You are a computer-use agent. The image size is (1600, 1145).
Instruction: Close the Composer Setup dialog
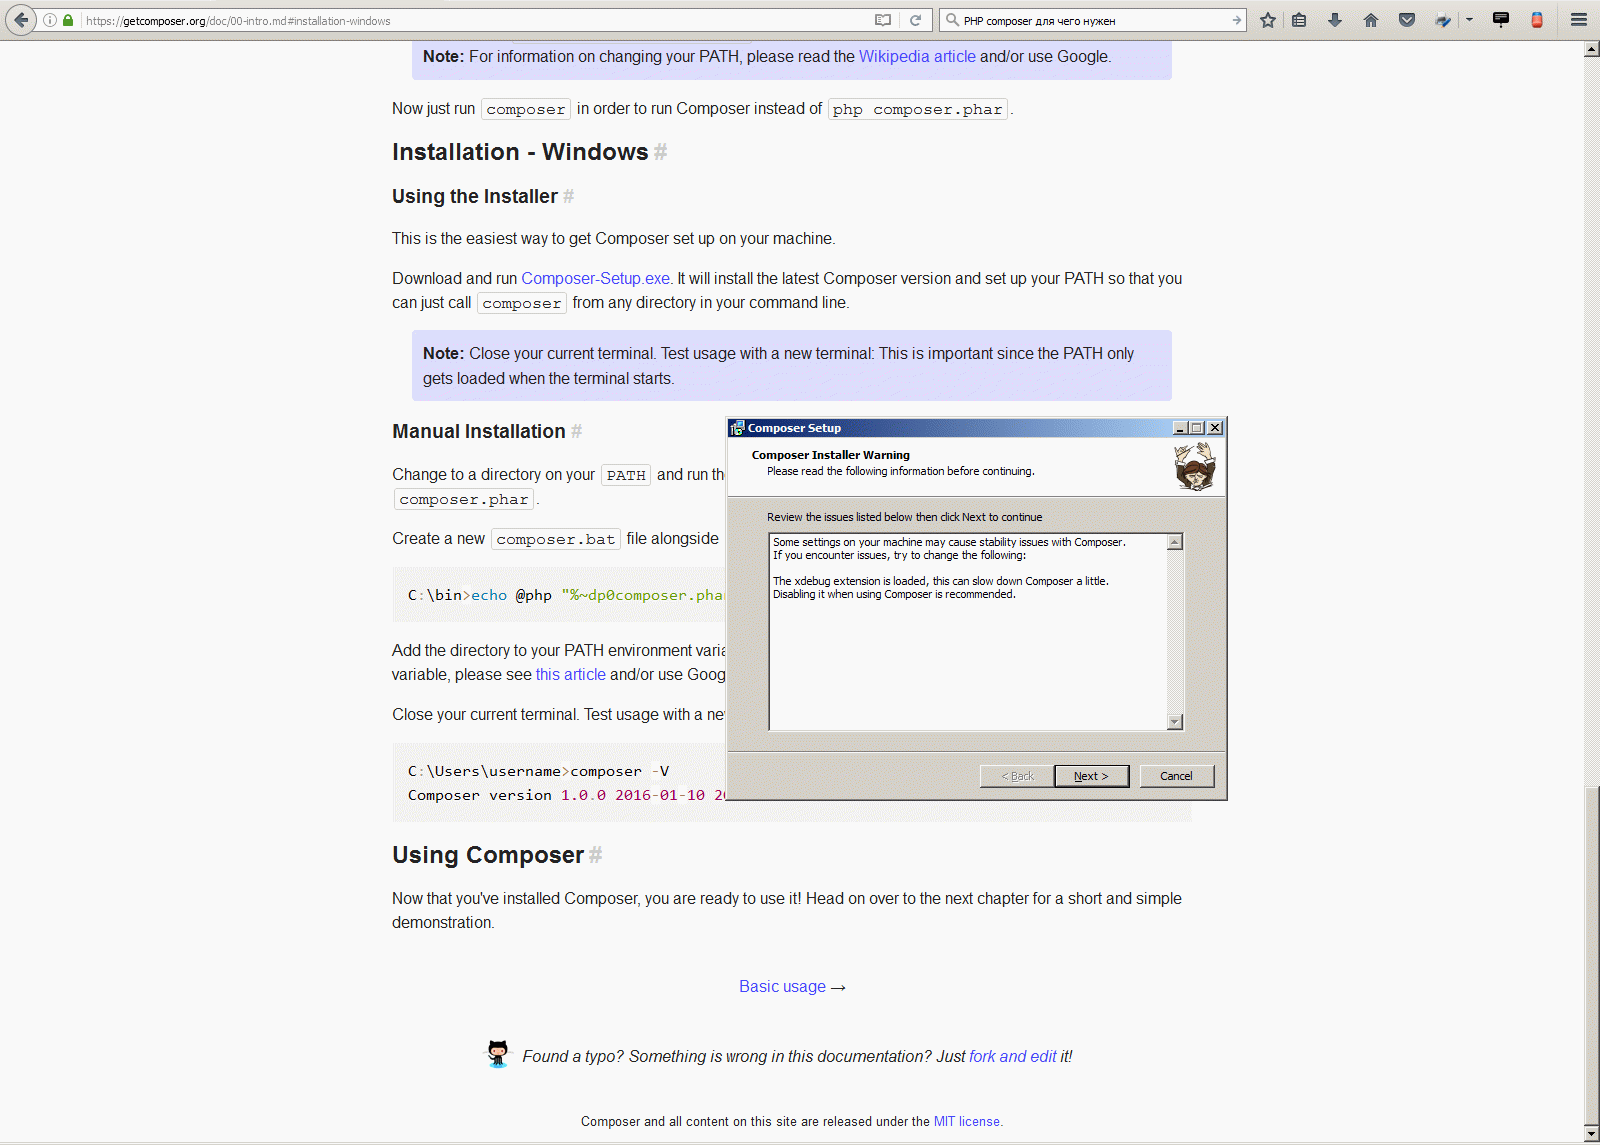pos(1215,428)
